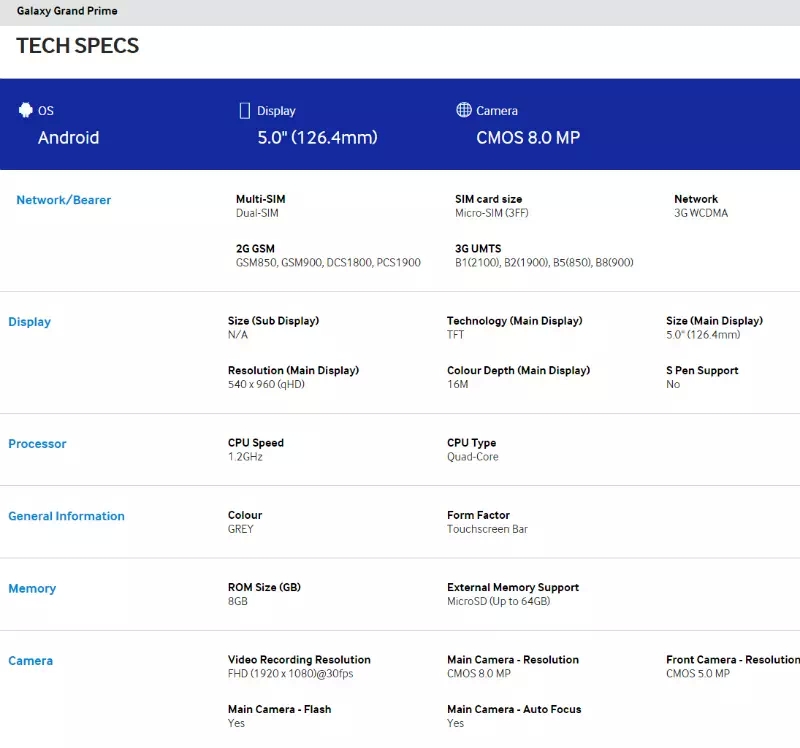Select the "Micro-SIM (3FF)" value
Image resolution: width=800 pixels, height=748 pixels.
pos(492,213)
